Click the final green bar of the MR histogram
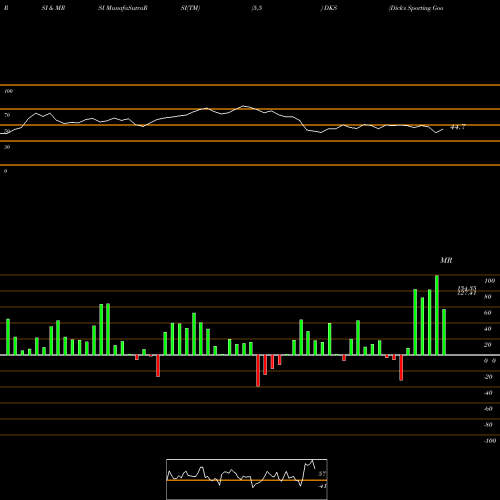 click(x=444, y=332)
